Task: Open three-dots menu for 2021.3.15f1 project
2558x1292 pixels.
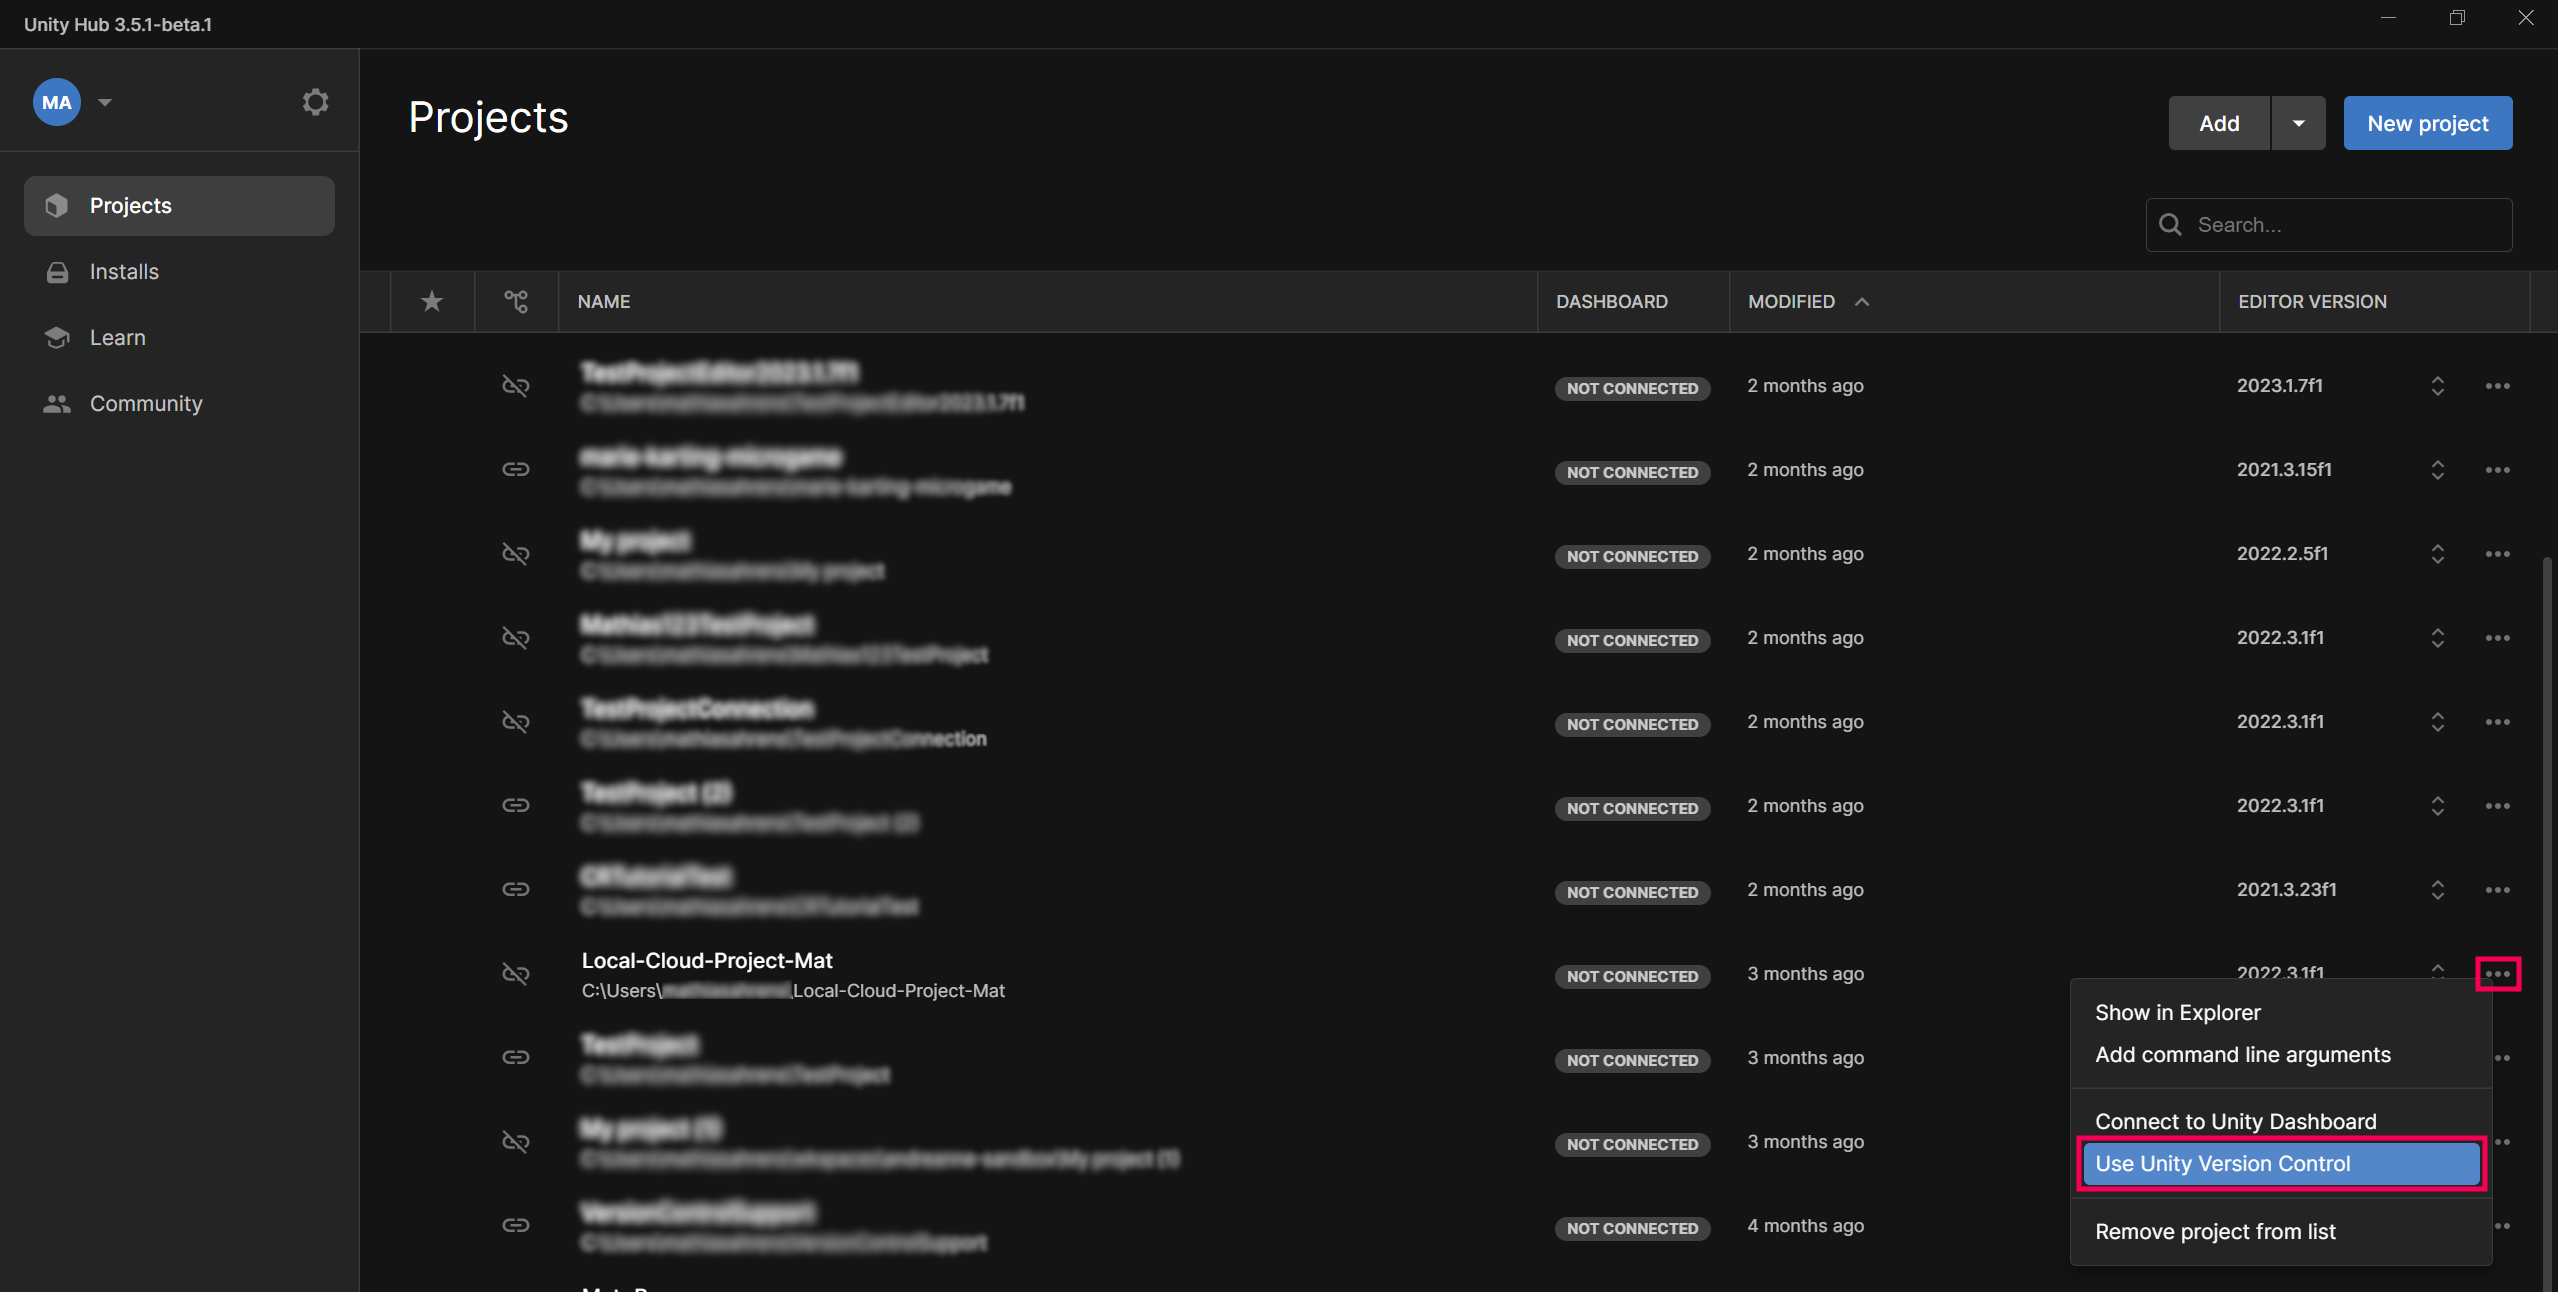Action: [x=2497, y=470]
